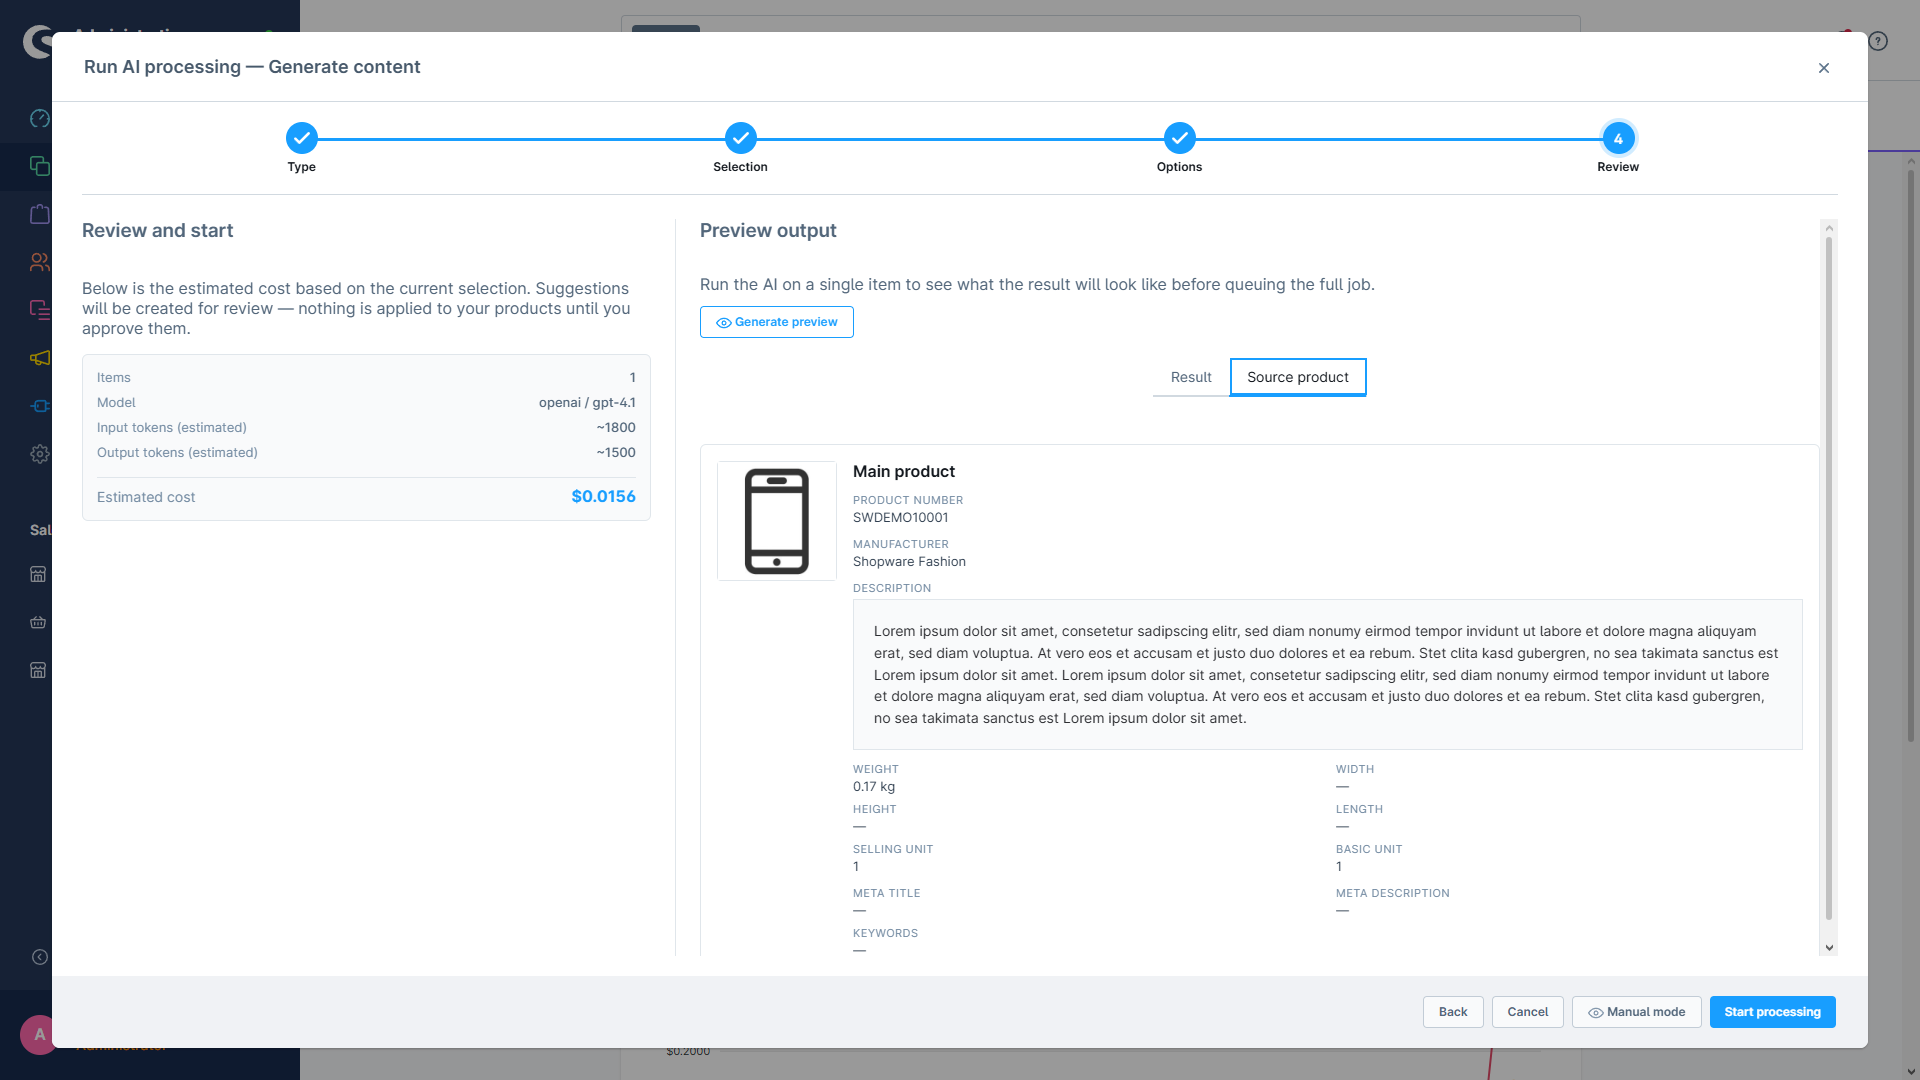Click the preview panel scroll-up arrow

1829,228
